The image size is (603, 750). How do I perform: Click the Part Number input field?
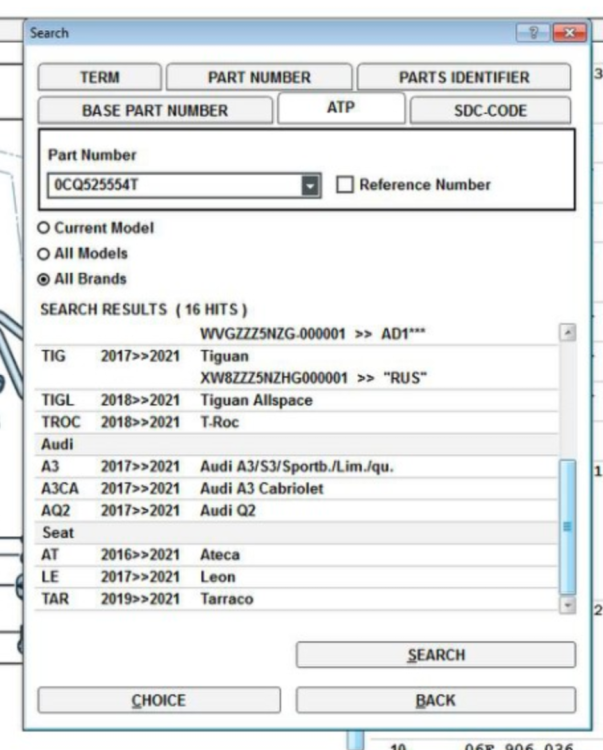[x=175, y=185]
